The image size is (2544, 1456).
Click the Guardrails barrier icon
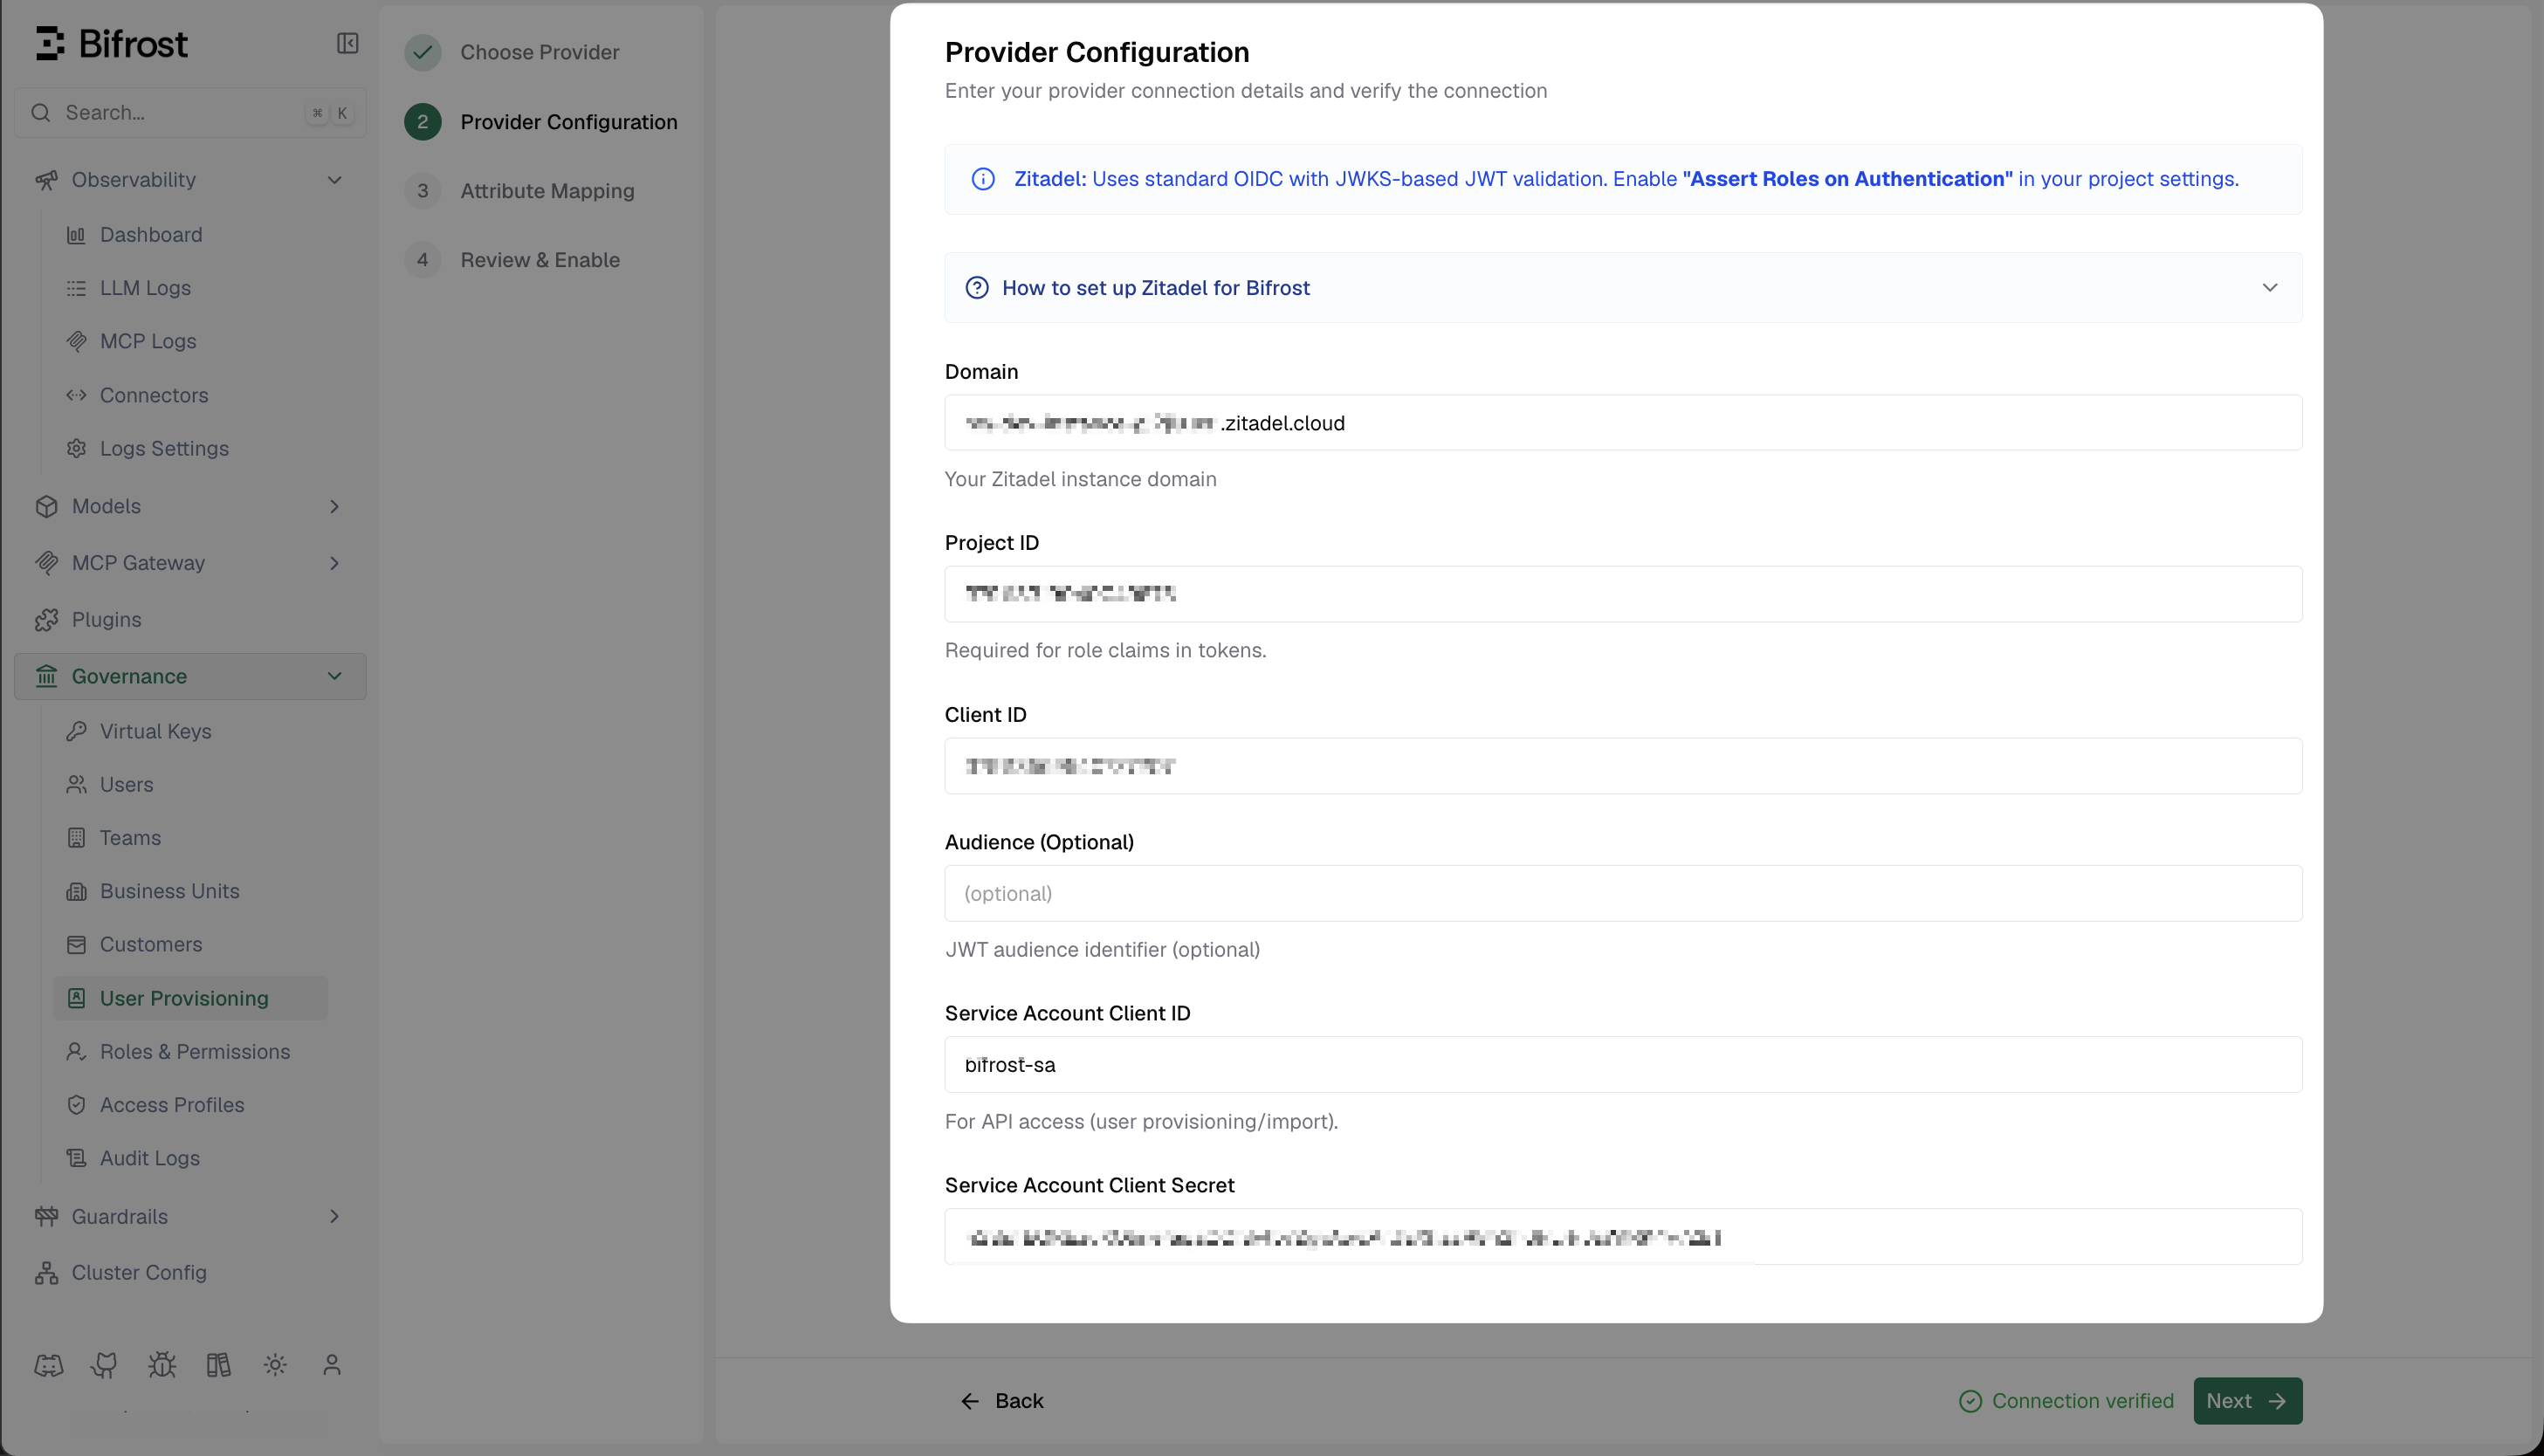tap(46, 1216)
